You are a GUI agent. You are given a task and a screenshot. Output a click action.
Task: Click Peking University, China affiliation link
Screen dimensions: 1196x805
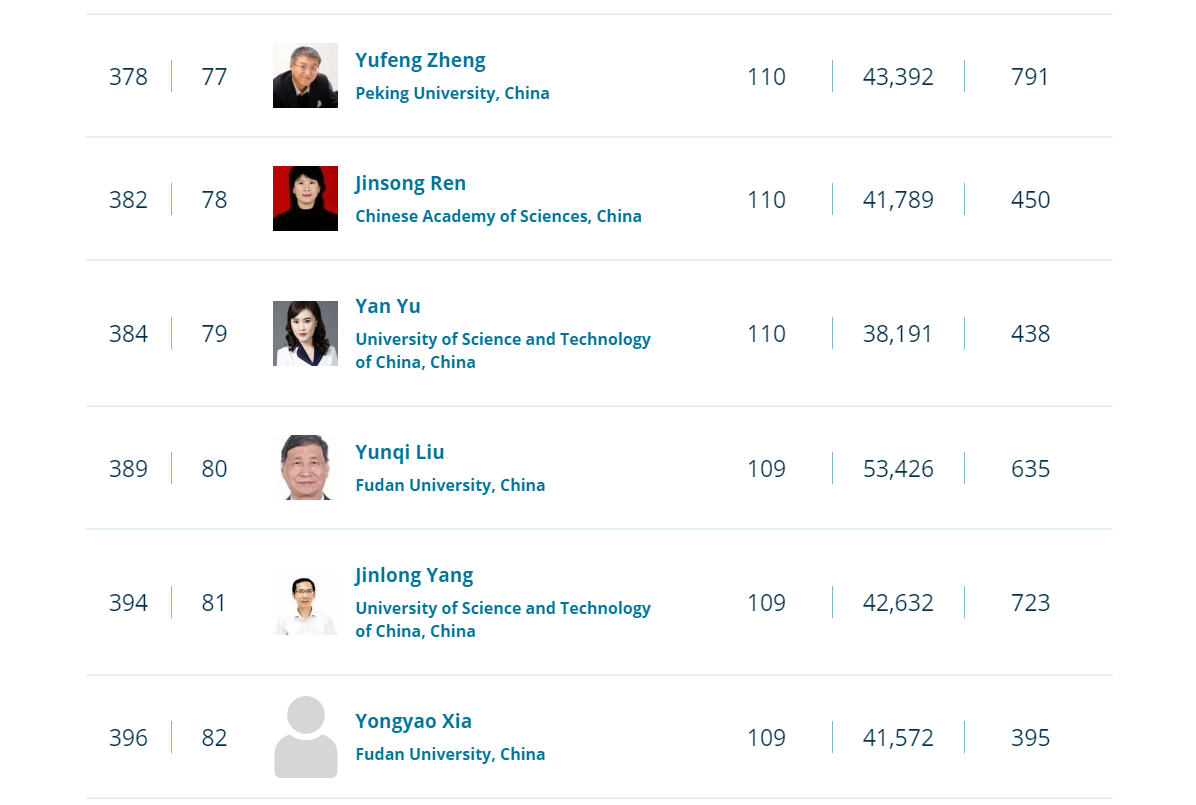pos(452,93)
